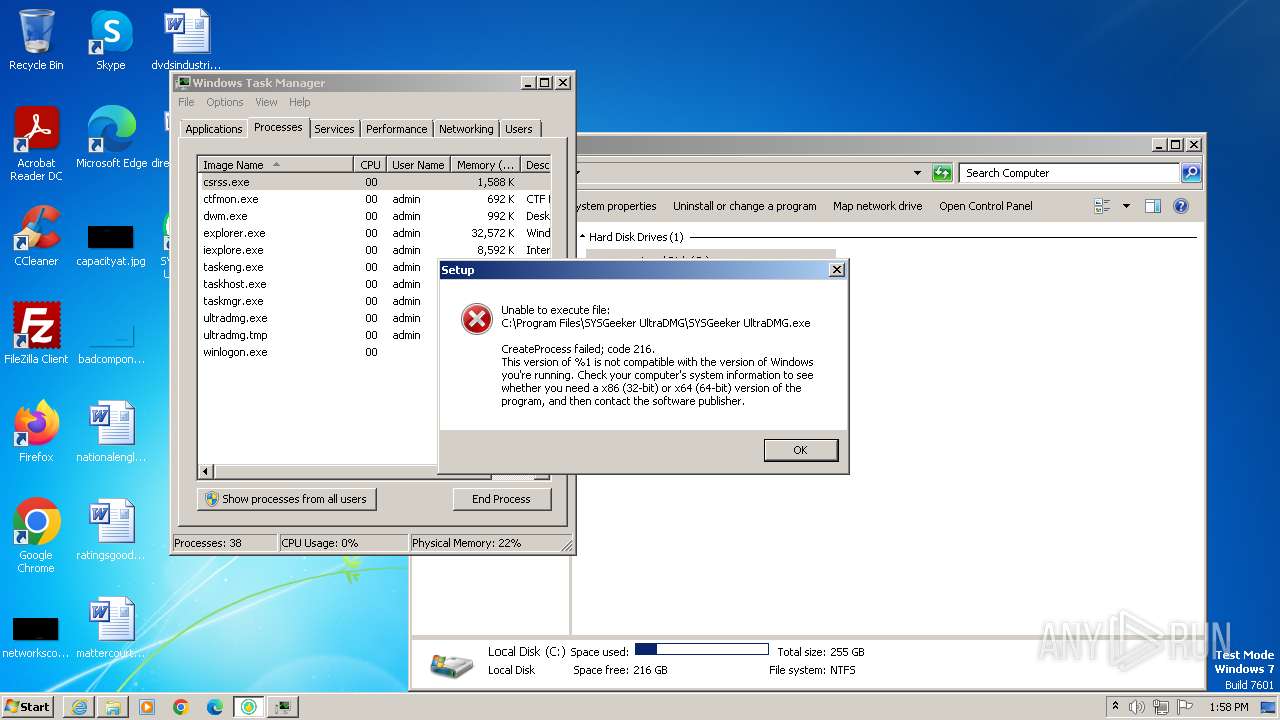Open Windows Media Player taskbar icon

coord(147,707)
